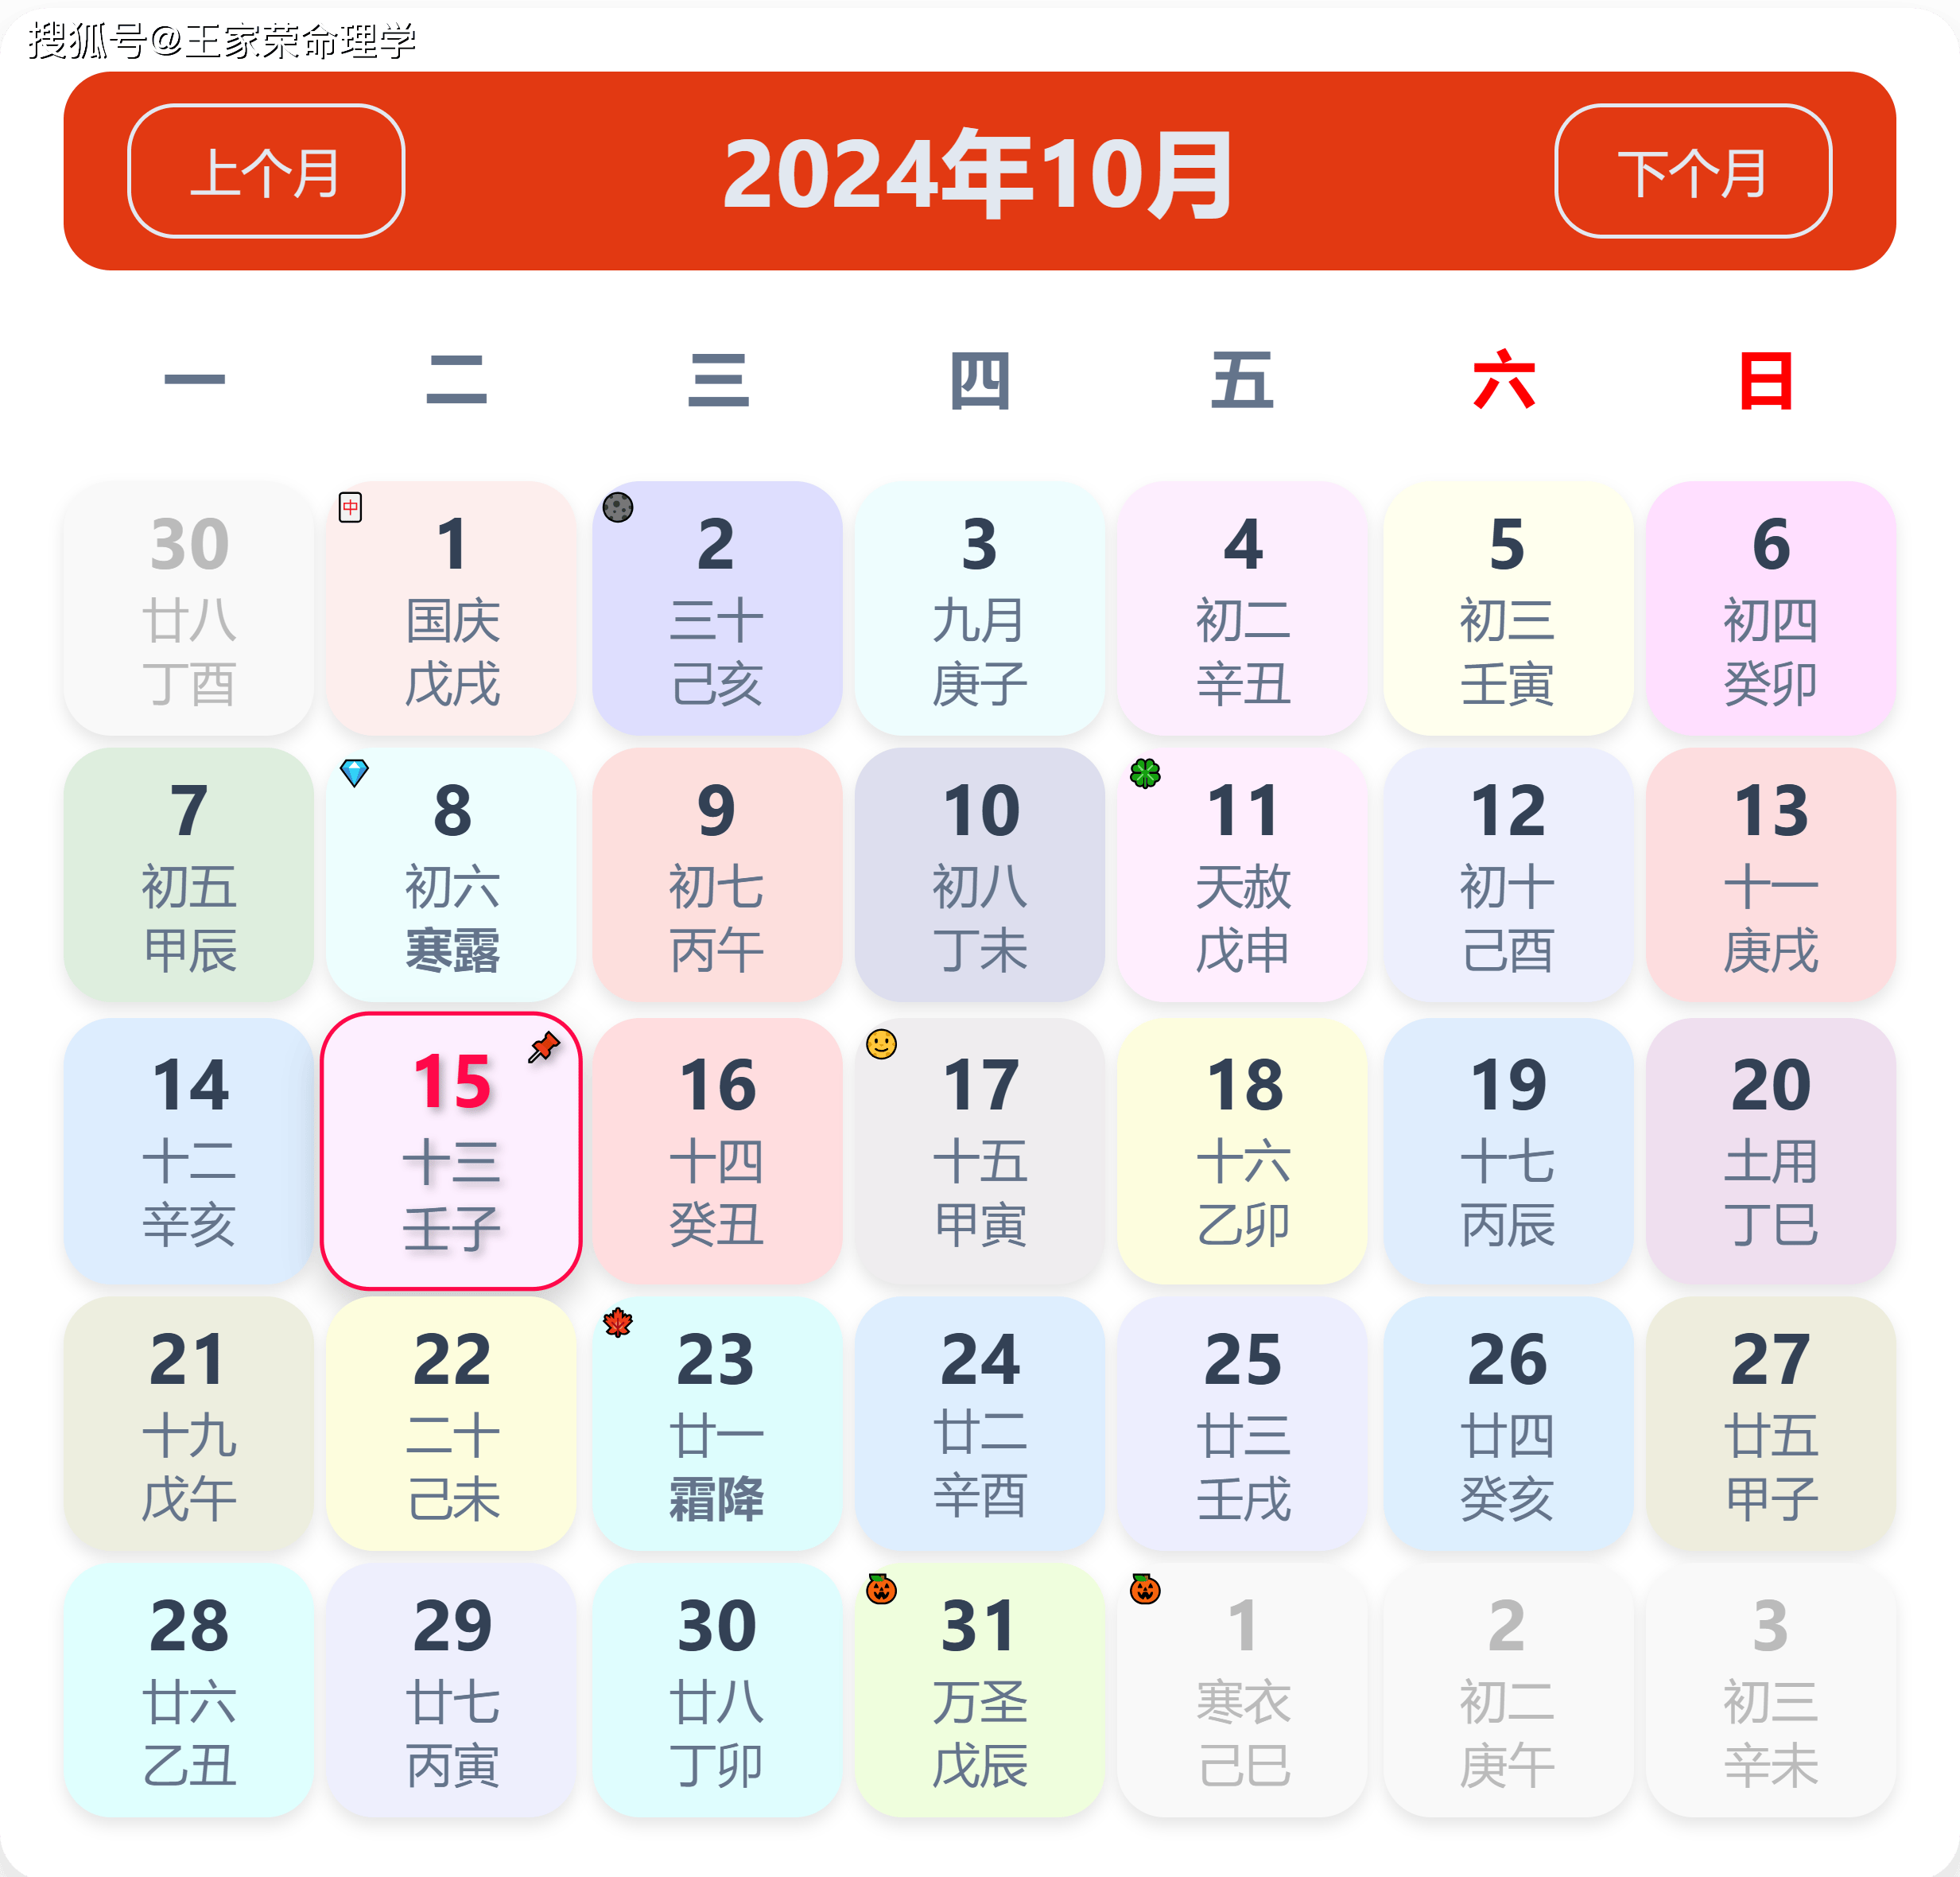Click the Wednesday column header 三
The image size is (1960, 1877).
click(x=718, y=380)
